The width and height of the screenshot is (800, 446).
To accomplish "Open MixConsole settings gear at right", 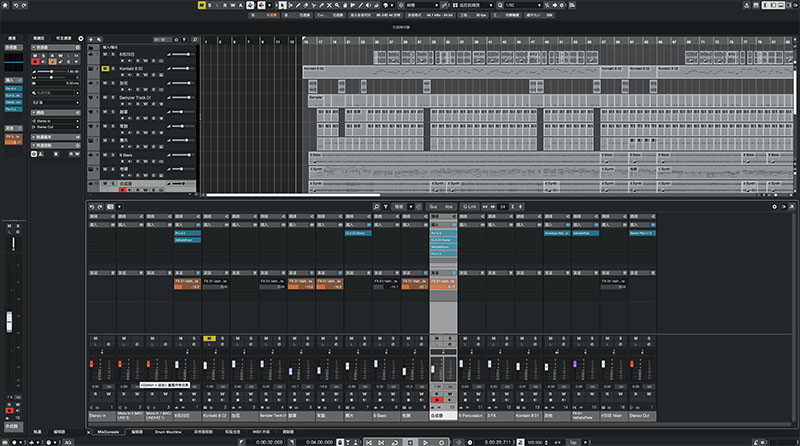I will click(x=774, y=207).
